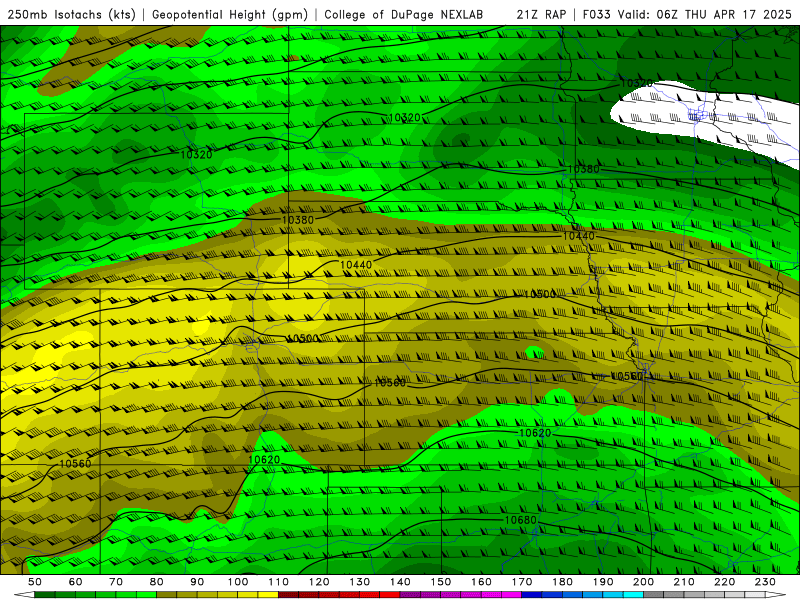The width and height of the screenshot is (800, 600).
Task: Click the "250mb Isotachs (kts)" title text
Action: (71, 15)
